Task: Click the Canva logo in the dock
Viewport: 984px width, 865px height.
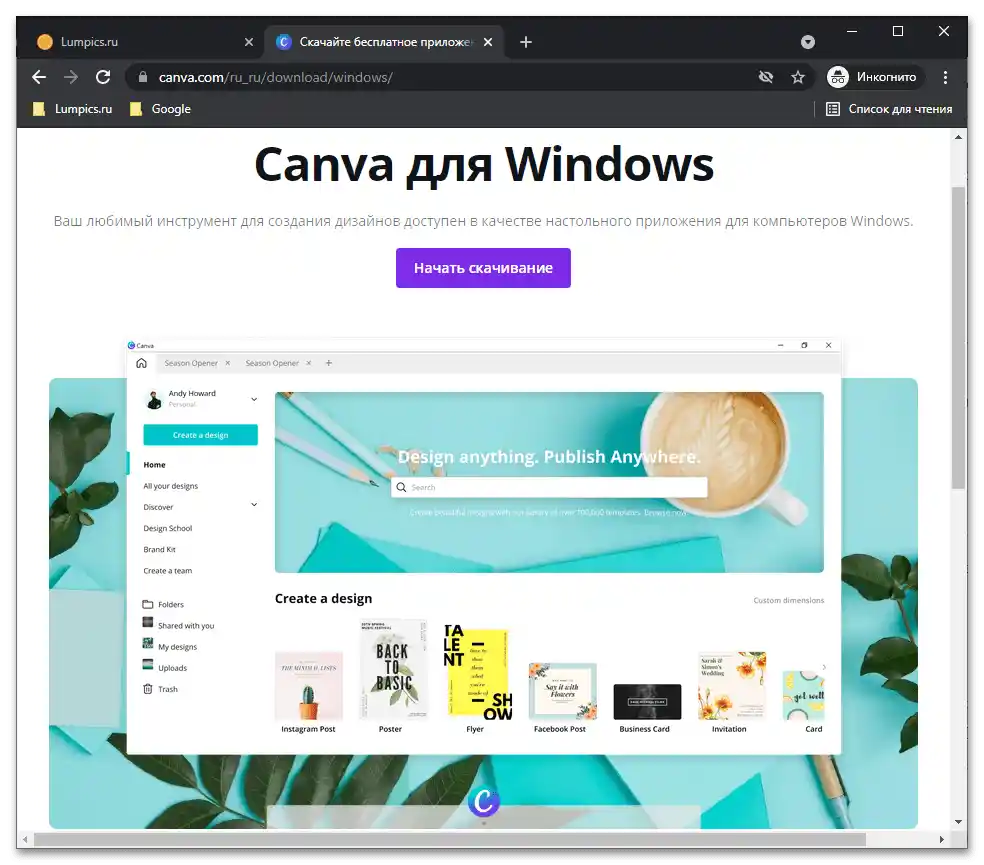Action: click(x=483, y=801)
